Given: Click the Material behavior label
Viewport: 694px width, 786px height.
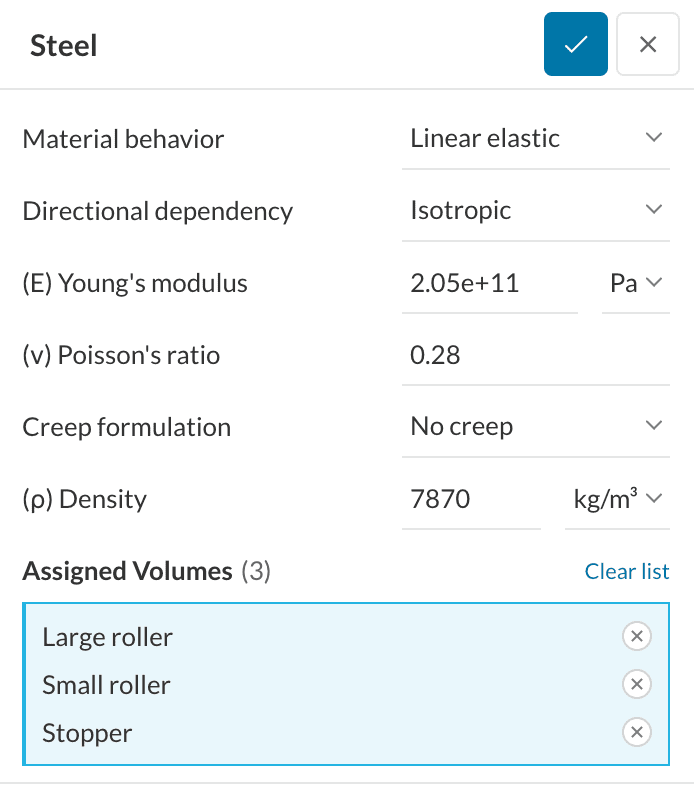Looking at the screenshot, I should [123, 139].
